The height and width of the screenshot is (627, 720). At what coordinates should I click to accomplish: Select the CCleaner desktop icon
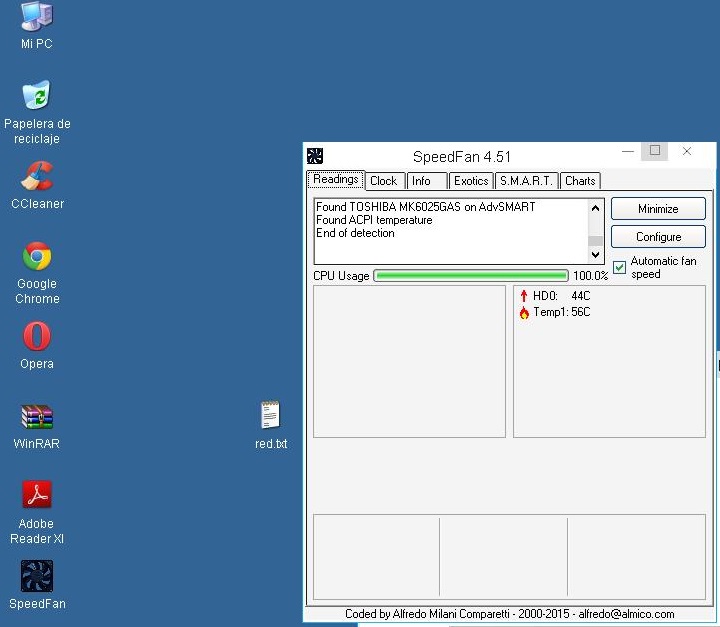tap(37, 185)
